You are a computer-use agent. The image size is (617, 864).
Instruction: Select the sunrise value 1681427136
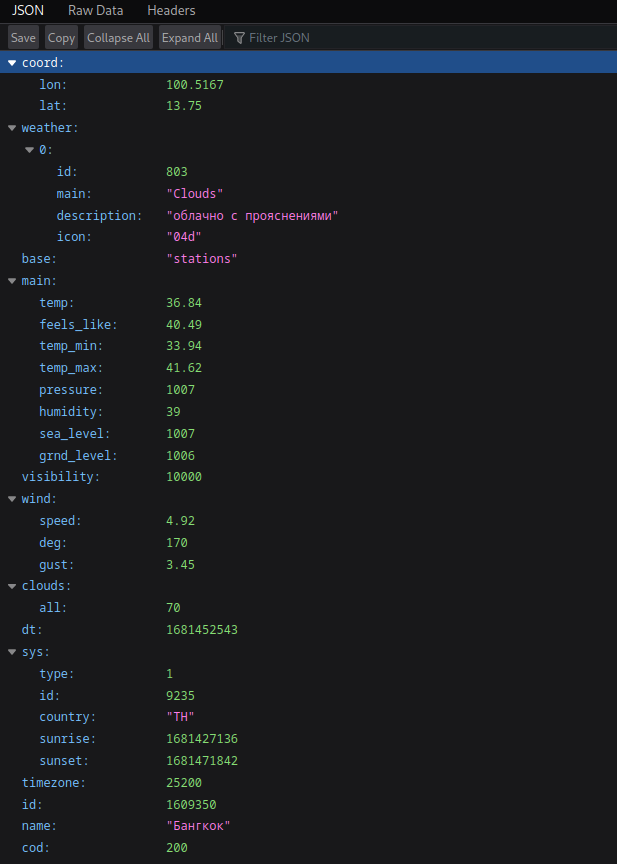202,738
